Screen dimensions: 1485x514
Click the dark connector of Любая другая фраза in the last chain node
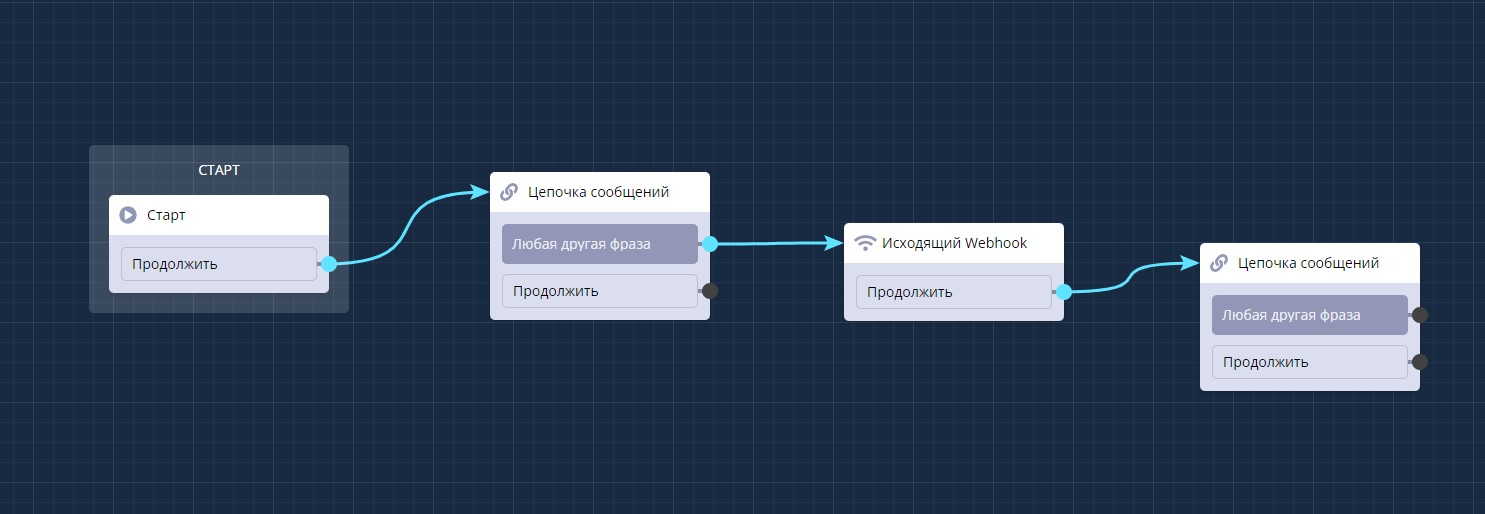(1419, 315)
